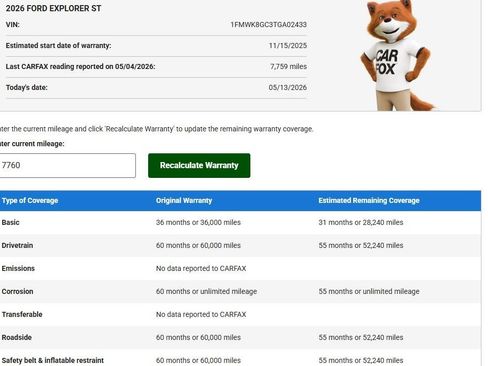Screen dimensions: 488x366
Task: Select the Basic coverage row label
Action: (x=10, y=222)
